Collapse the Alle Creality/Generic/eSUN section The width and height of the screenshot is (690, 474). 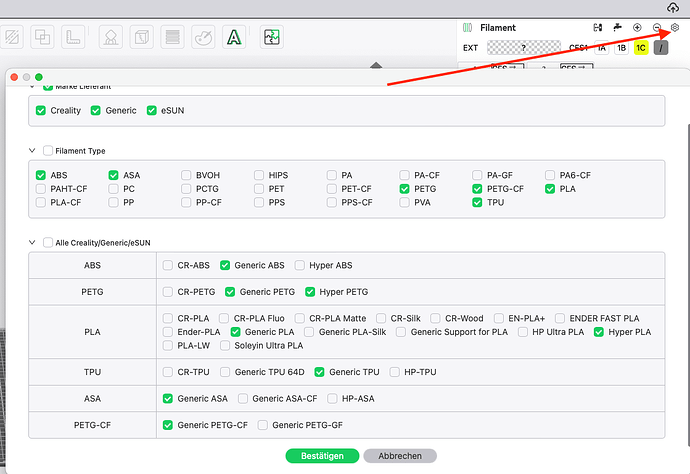tap(32, 243)
